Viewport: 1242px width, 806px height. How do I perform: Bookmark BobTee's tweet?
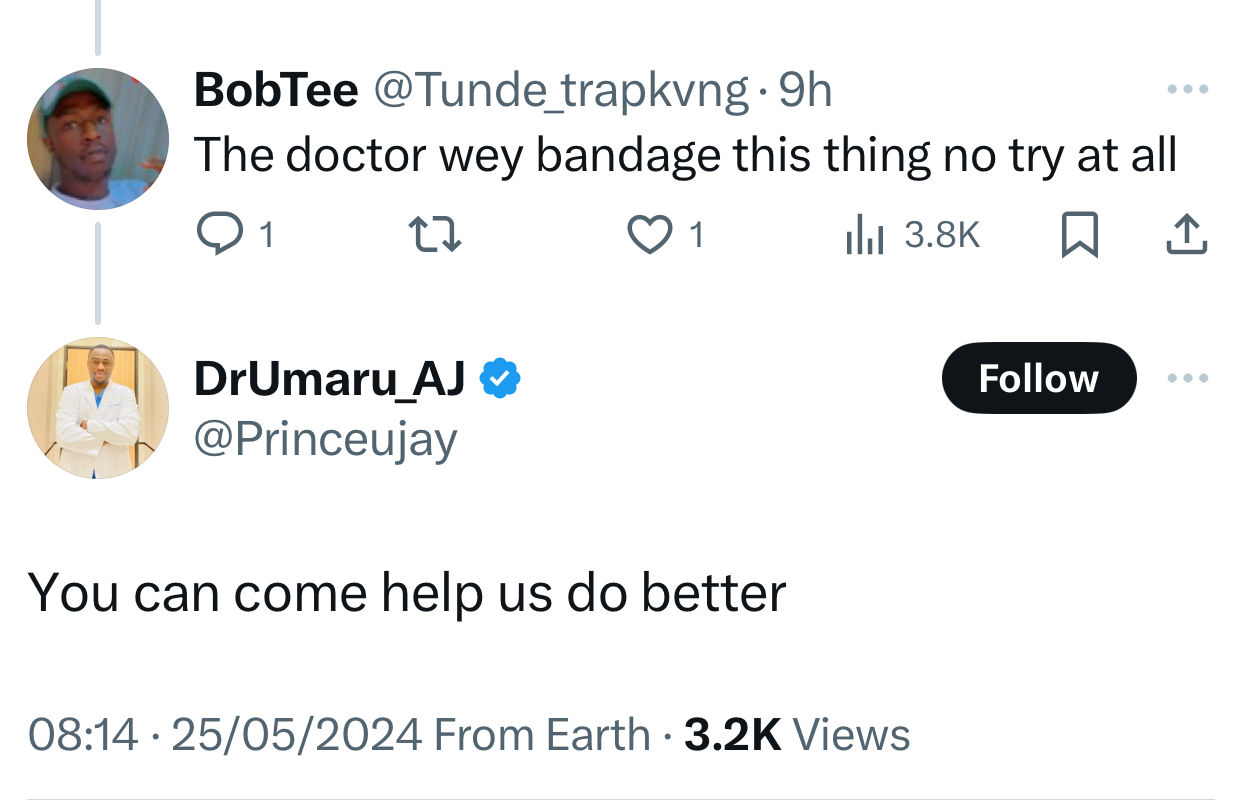tap(1079, 236)
